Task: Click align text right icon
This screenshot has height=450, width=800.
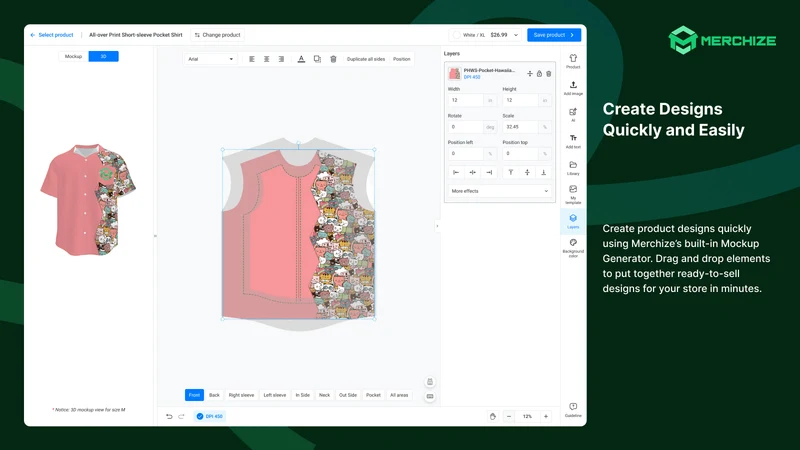Action: pos(281,59)
